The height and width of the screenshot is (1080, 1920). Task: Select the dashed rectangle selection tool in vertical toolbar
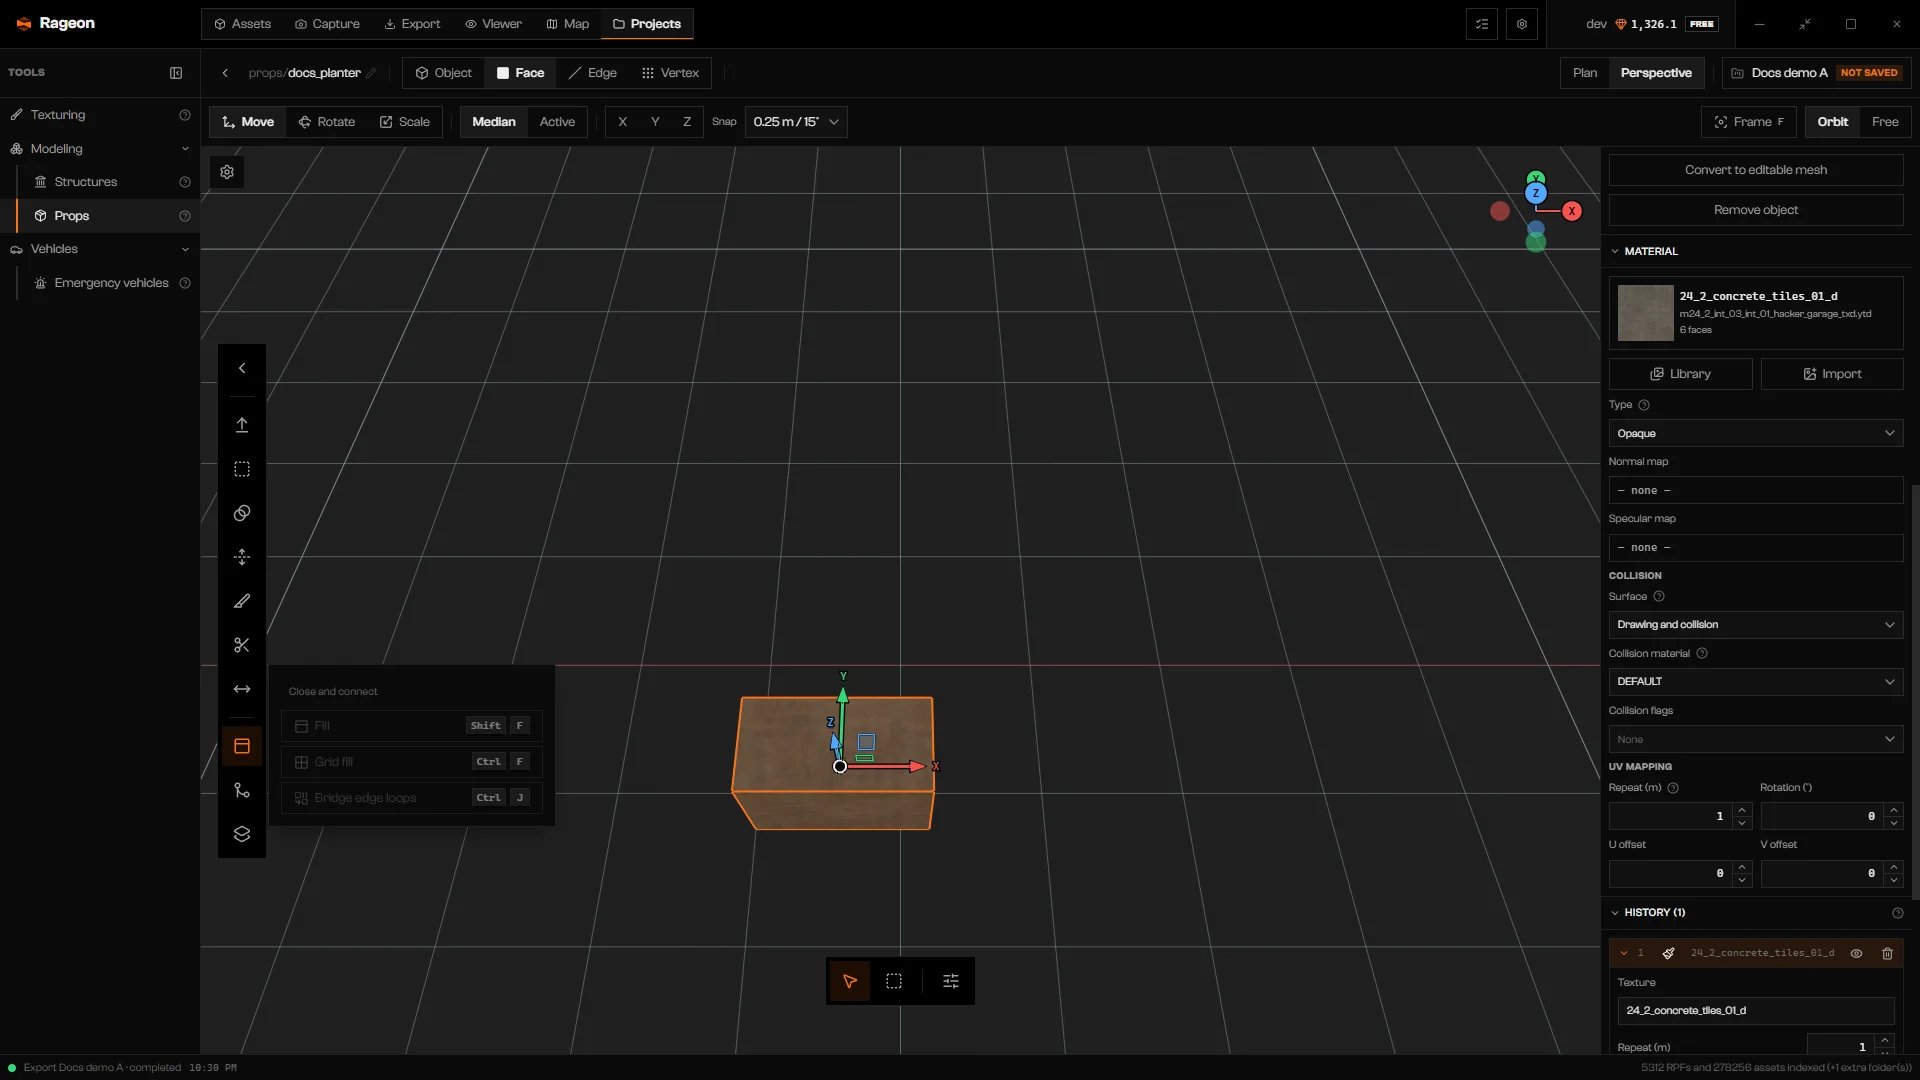[x=242, y=469]
